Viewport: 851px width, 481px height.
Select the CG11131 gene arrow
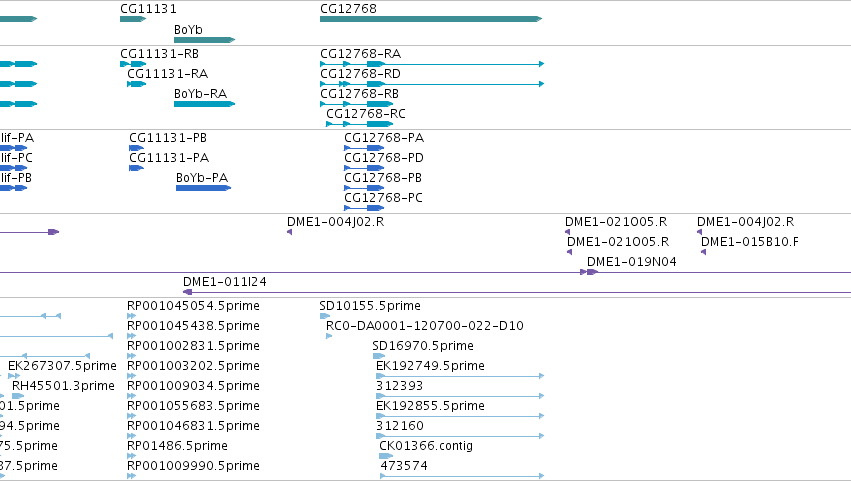(x=133, y=19)
